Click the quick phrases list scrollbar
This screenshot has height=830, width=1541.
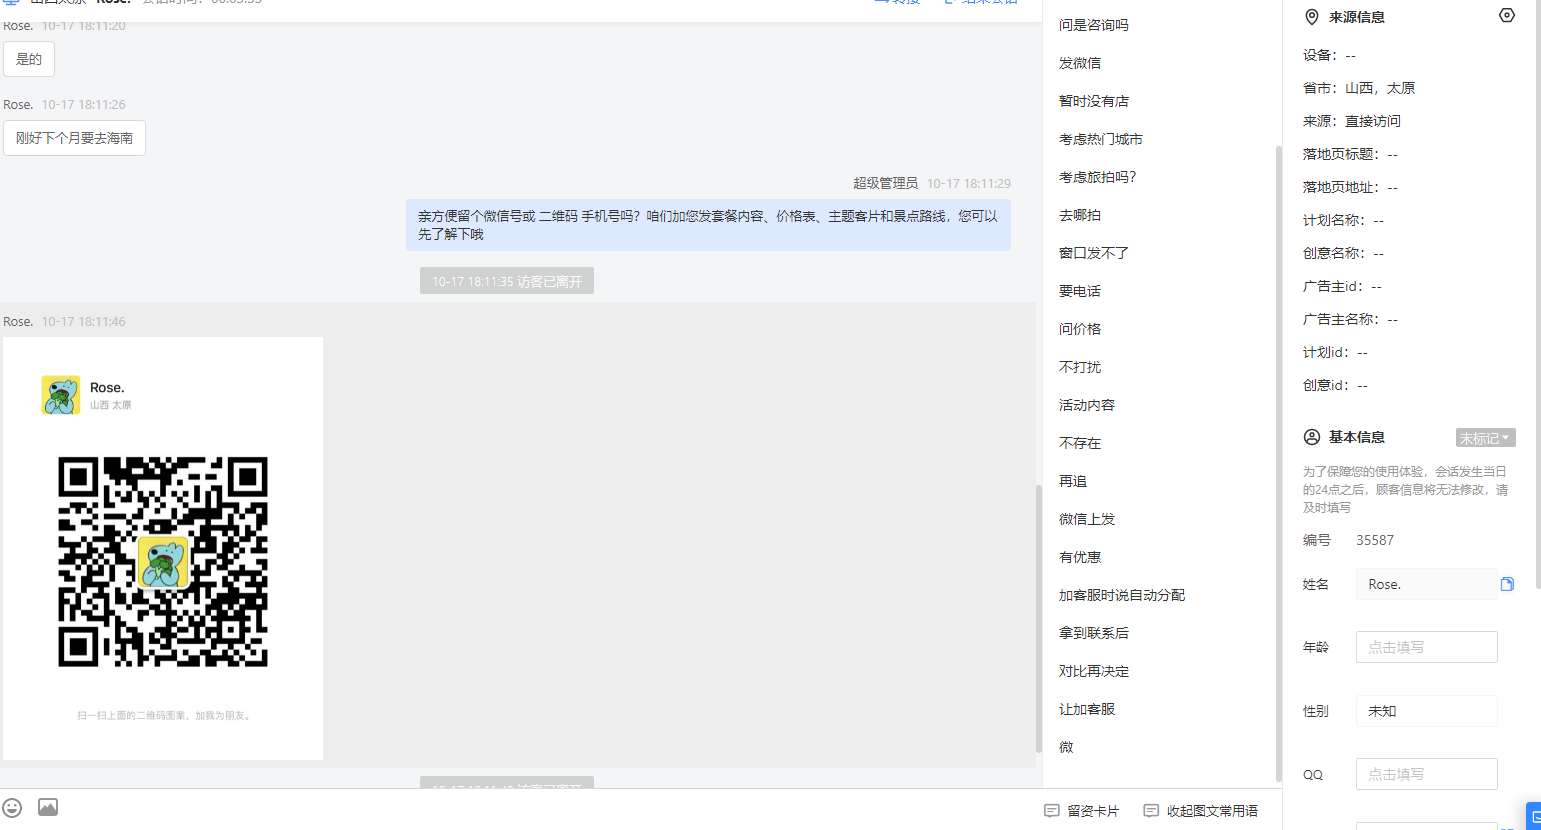tap(1277, 462)
